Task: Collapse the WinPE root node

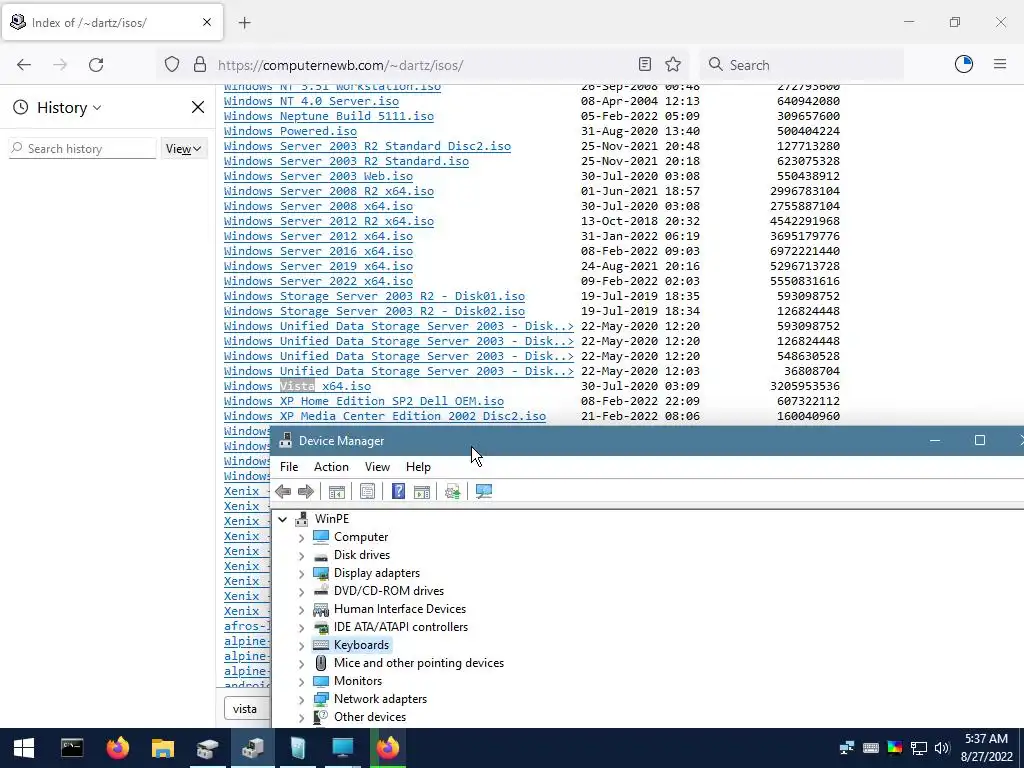Action: tap(282, 519)
